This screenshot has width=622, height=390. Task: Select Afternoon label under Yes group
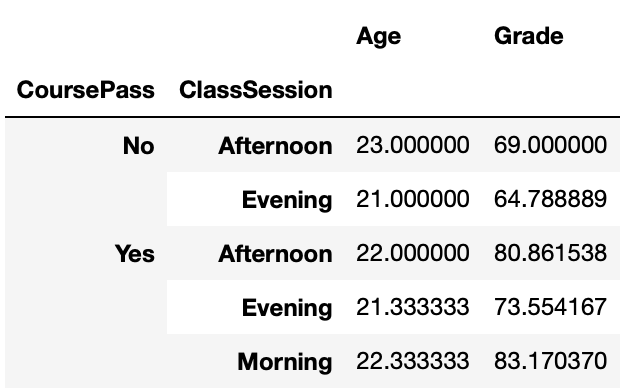(x=275, y=254)
